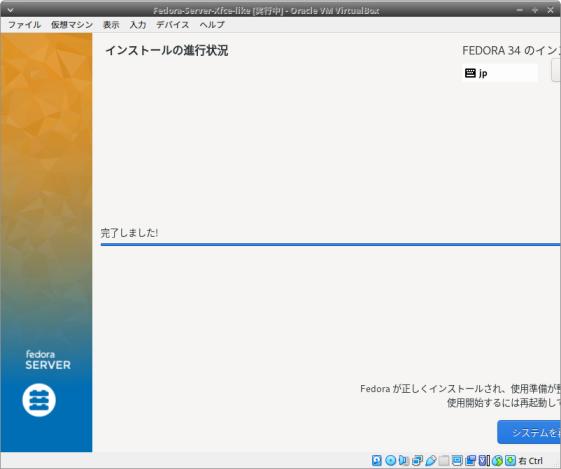Click the optical drive status icon

coord(391,460)
